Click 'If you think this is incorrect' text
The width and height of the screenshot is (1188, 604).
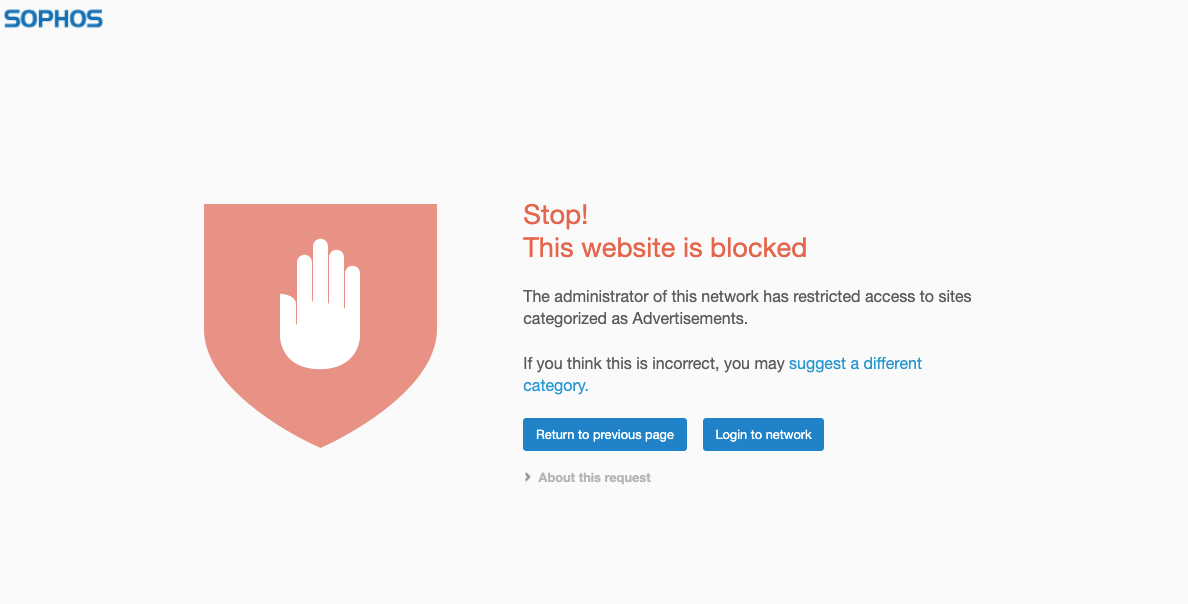619,364
